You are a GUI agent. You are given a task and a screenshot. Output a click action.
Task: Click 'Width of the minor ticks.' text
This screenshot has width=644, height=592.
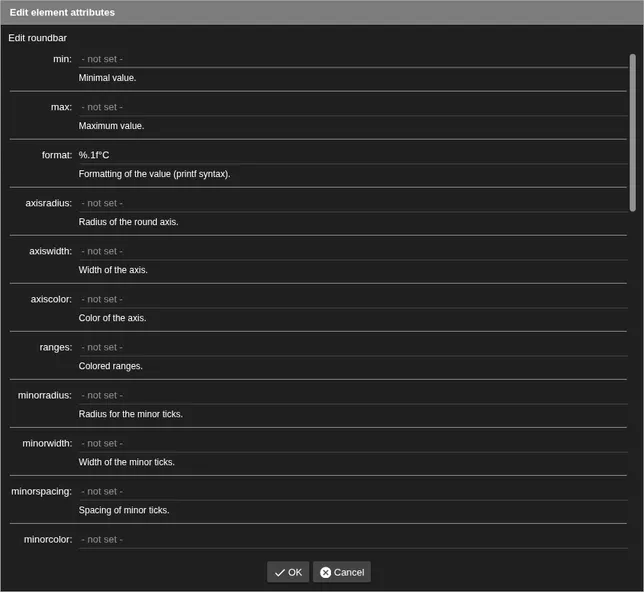tap(126, 462)
